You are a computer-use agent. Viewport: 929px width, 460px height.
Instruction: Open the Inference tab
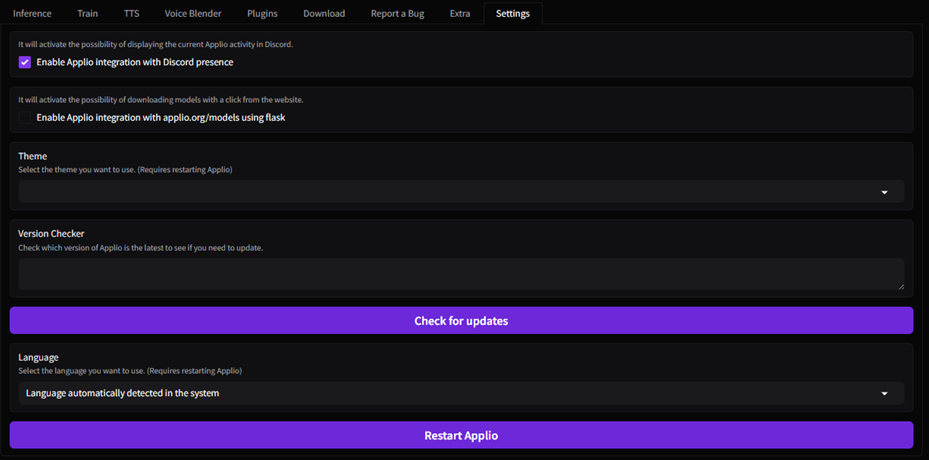(32, 13)
